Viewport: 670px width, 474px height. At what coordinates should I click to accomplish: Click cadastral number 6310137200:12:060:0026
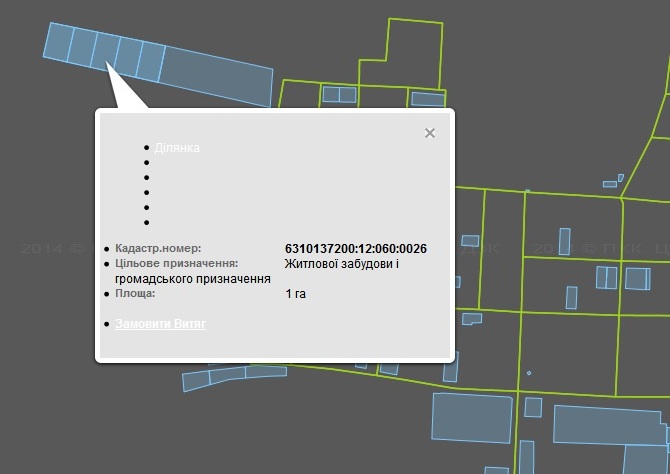[x=356, y=248]
